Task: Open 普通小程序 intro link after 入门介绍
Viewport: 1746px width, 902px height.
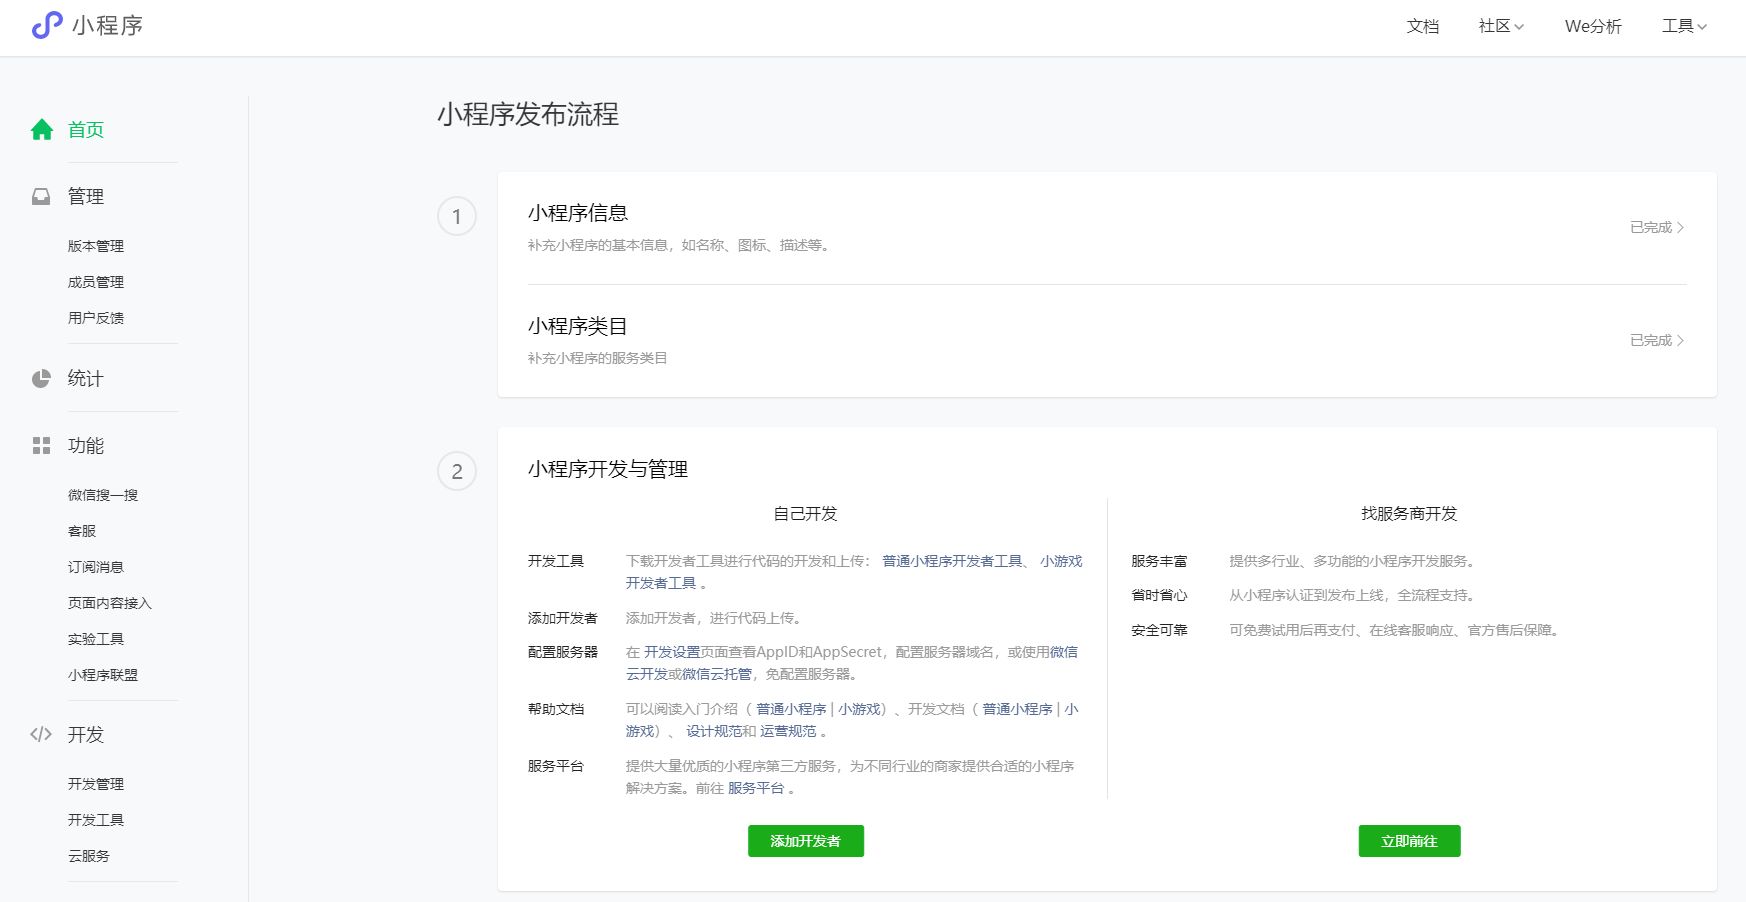Action: [791, 709]
